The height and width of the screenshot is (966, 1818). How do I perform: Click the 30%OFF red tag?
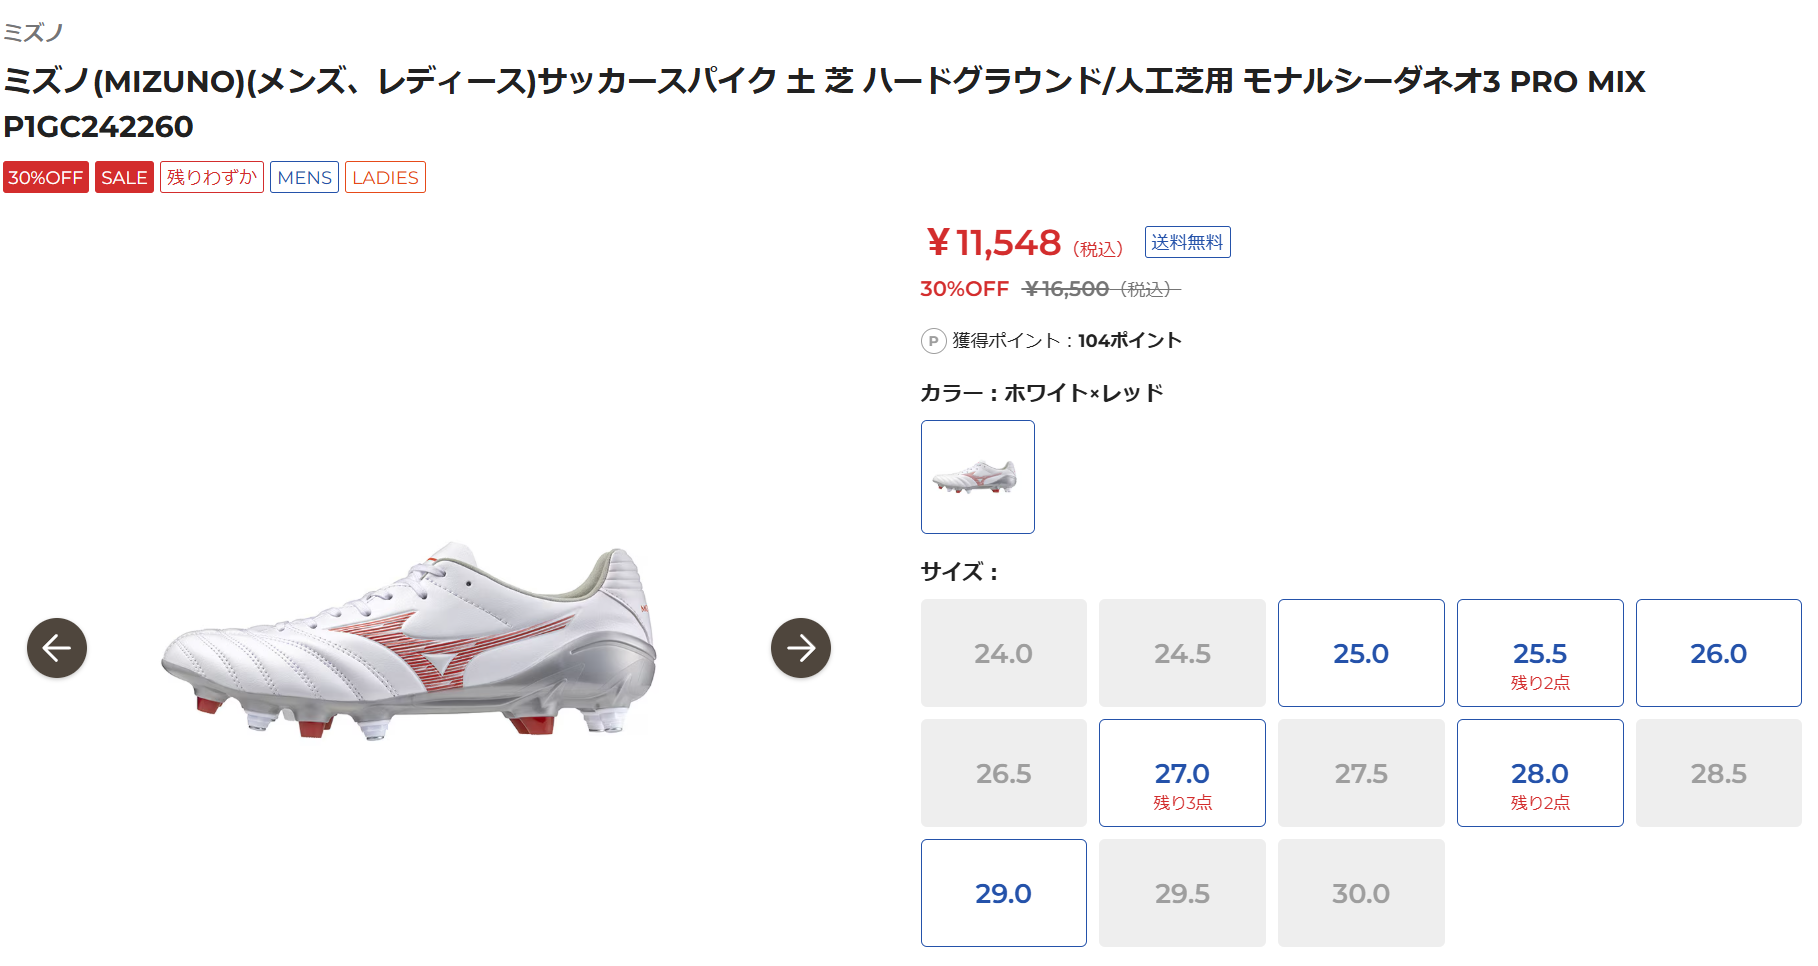[x=46, y=177]
